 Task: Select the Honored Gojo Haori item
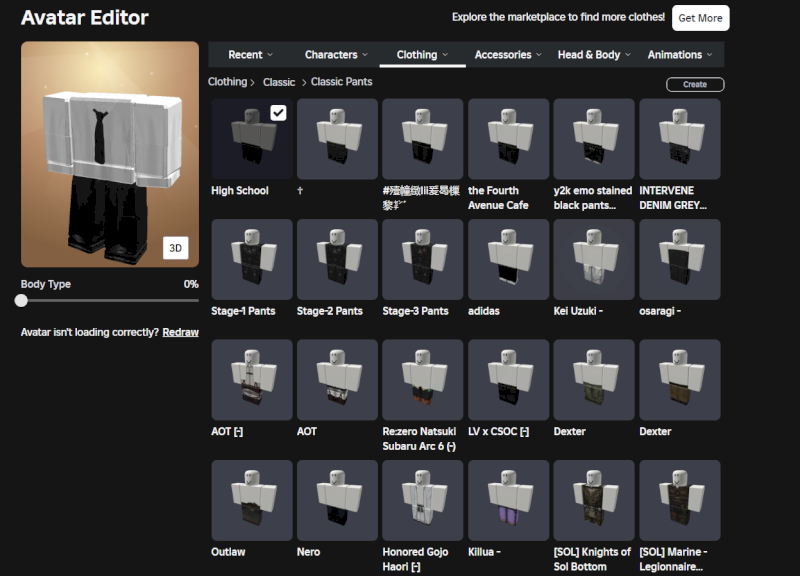[x=422, y=500]
